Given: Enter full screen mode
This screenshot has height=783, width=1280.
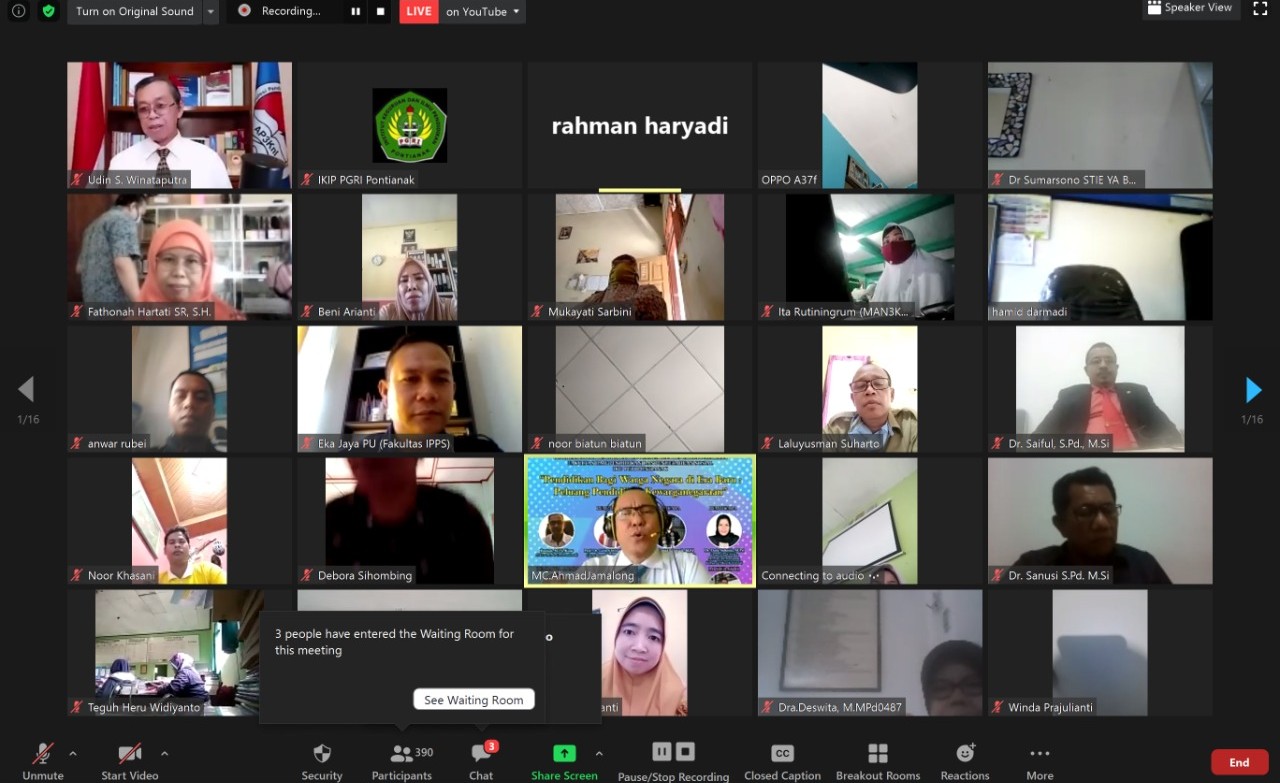Looking at the screenshot, I should [1260, 9].
